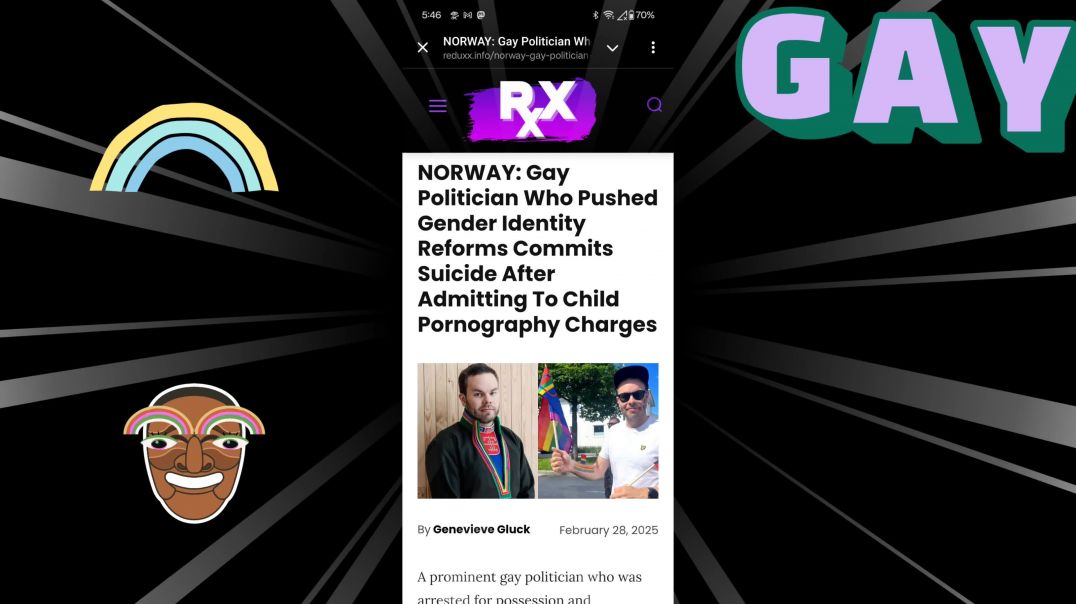Tap the reduxx.info URL text
This screenshot has width=1076, height=604.
[515, 56]
